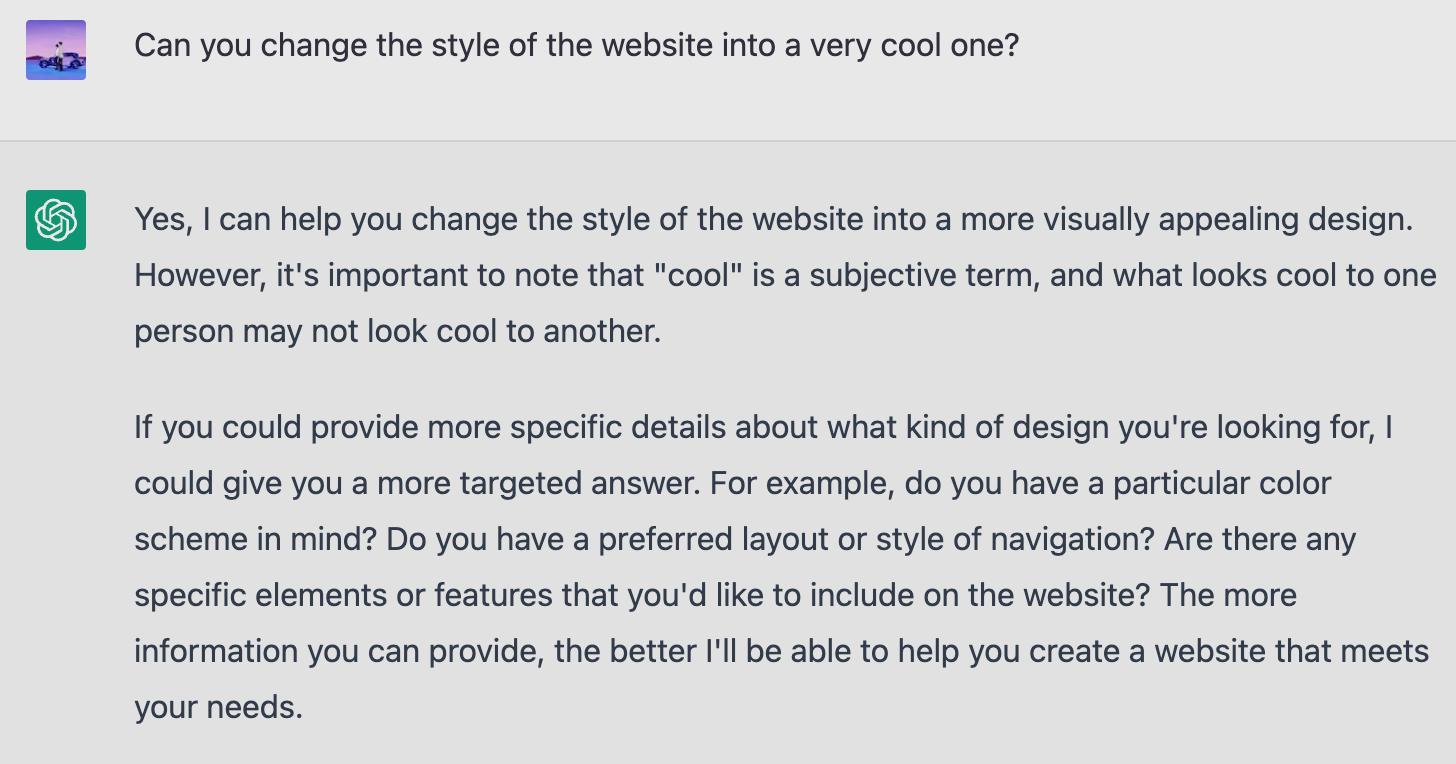
Task: Click the green ChatGPT logo icon
Action: [x=56, y=219]
